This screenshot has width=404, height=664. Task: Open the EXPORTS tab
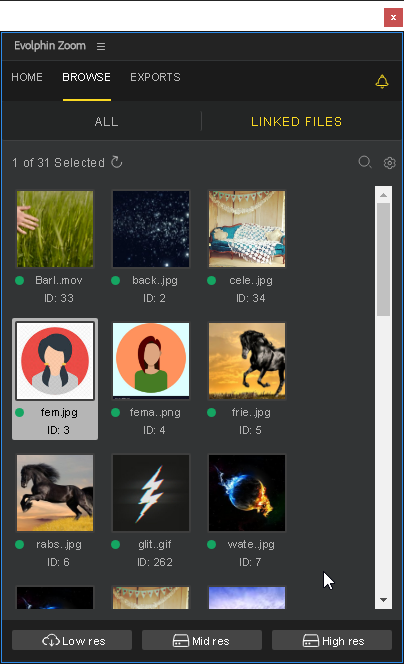click(155, 77)
